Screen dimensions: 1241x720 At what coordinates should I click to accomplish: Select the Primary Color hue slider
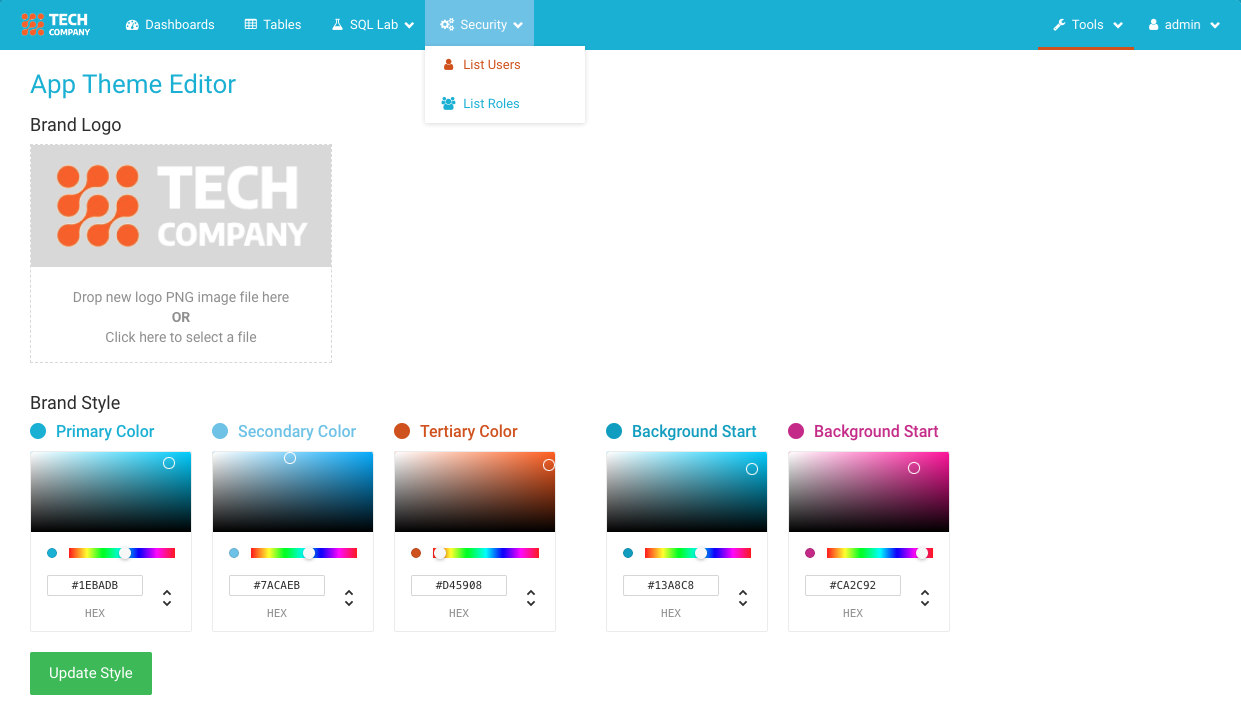pyautogui.click(x=124, y=552)
